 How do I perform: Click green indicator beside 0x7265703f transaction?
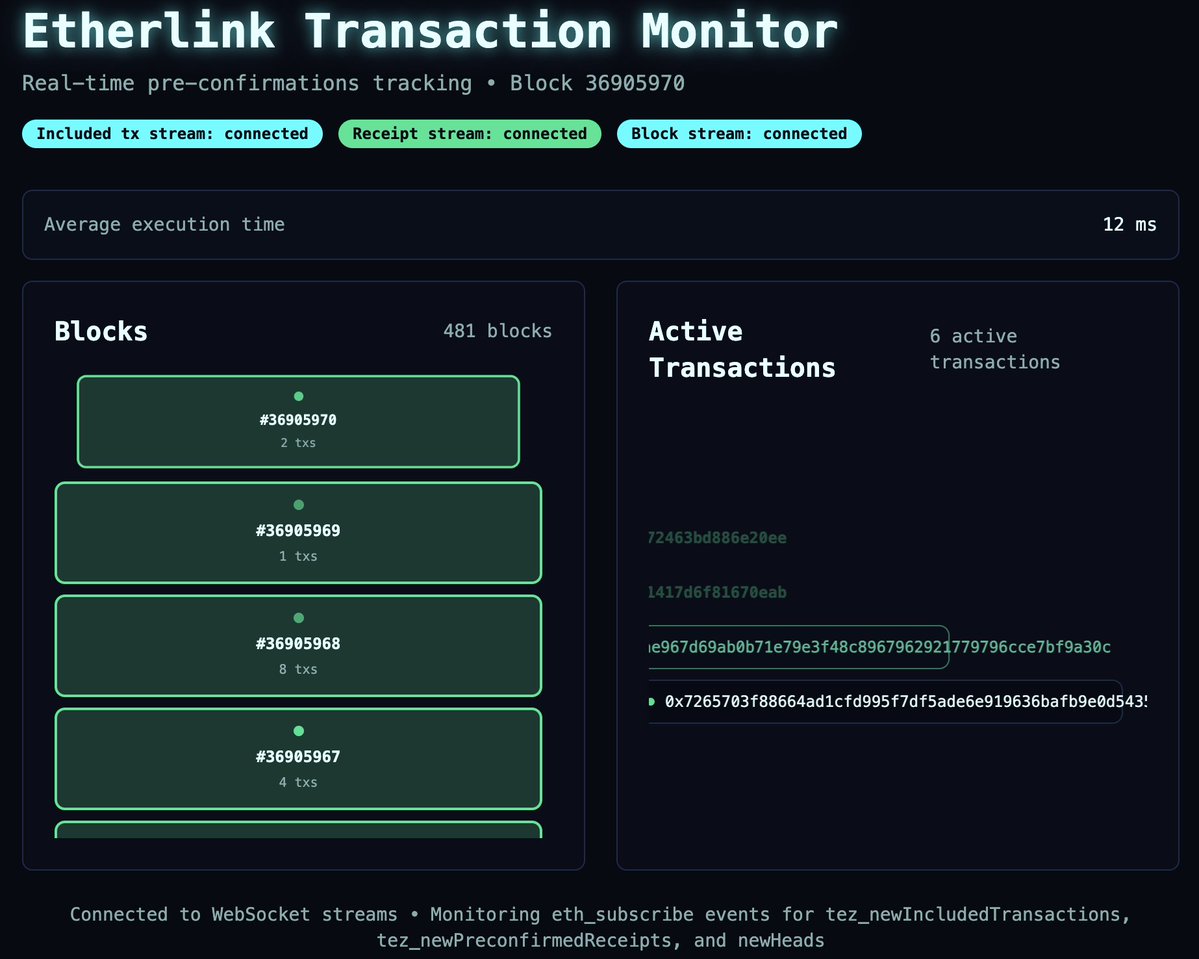(651, 701)
